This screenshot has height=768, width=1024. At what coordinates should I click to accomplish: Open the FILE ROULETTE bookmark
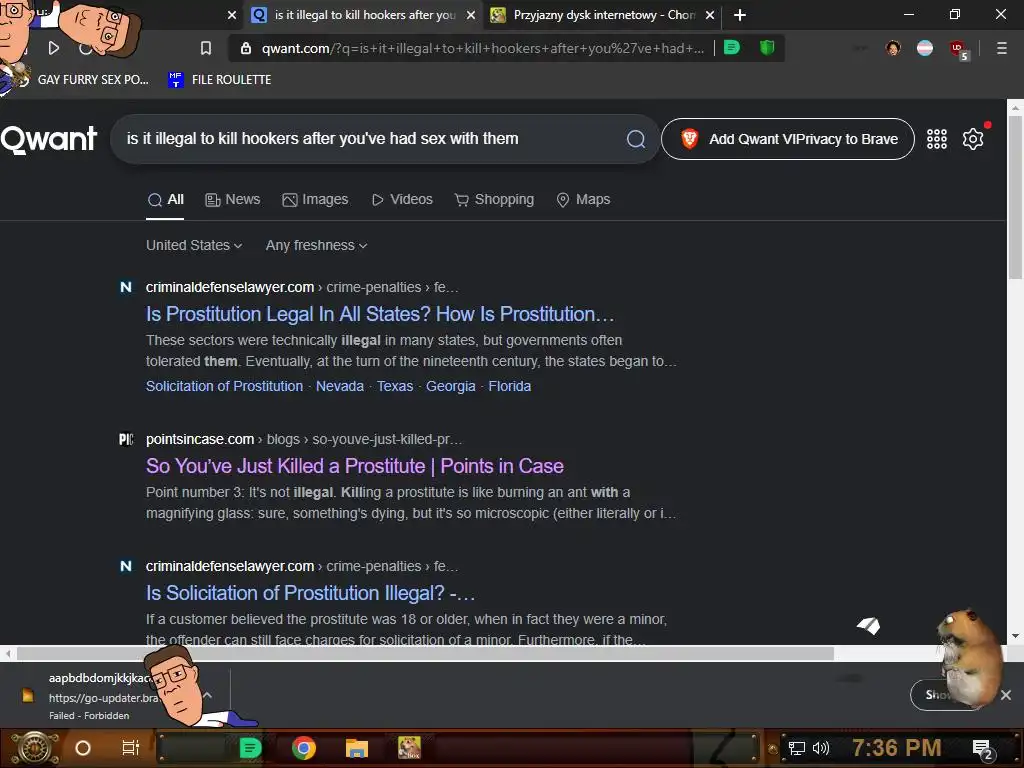click(219, 80)
